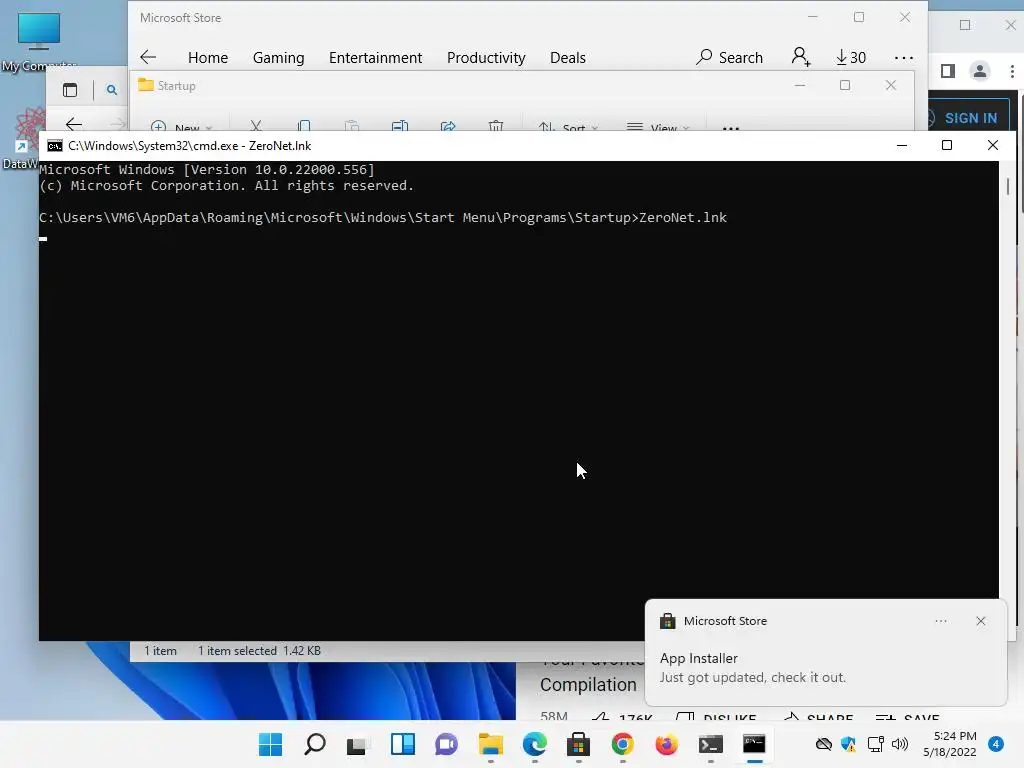Dismiss the Microsoft Store notification
Screen dimensions: 1024x768
(980, 621)
